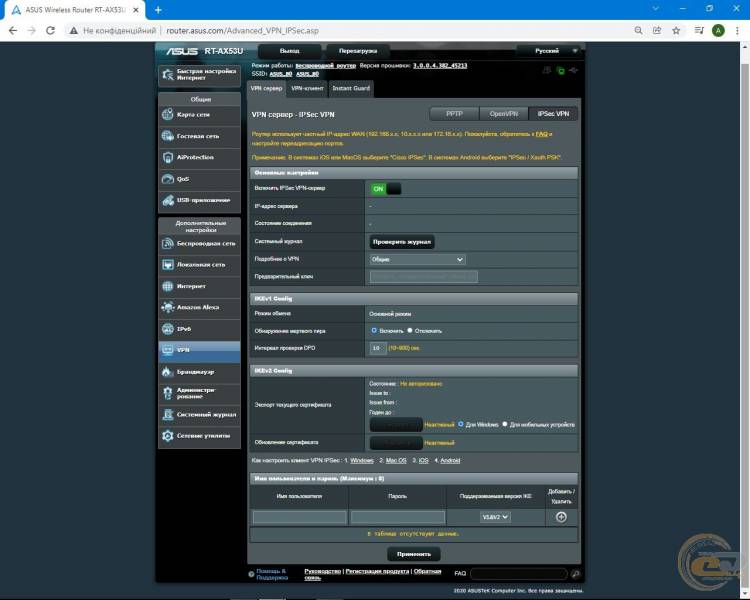The height and width of the screenshot is (600, 750).
Task: Click Проверить журнал button
Action: tap(402, 242)
